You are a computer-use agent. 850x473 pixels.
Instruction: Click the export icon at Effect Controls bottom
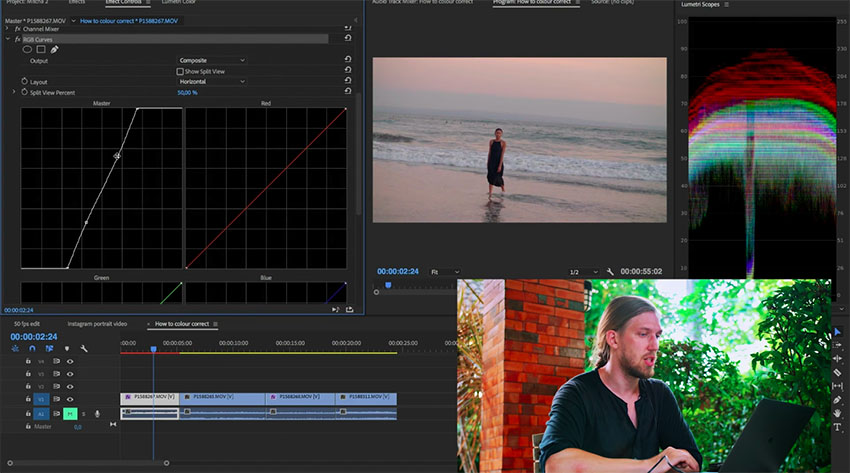click(x=350, y=309)
